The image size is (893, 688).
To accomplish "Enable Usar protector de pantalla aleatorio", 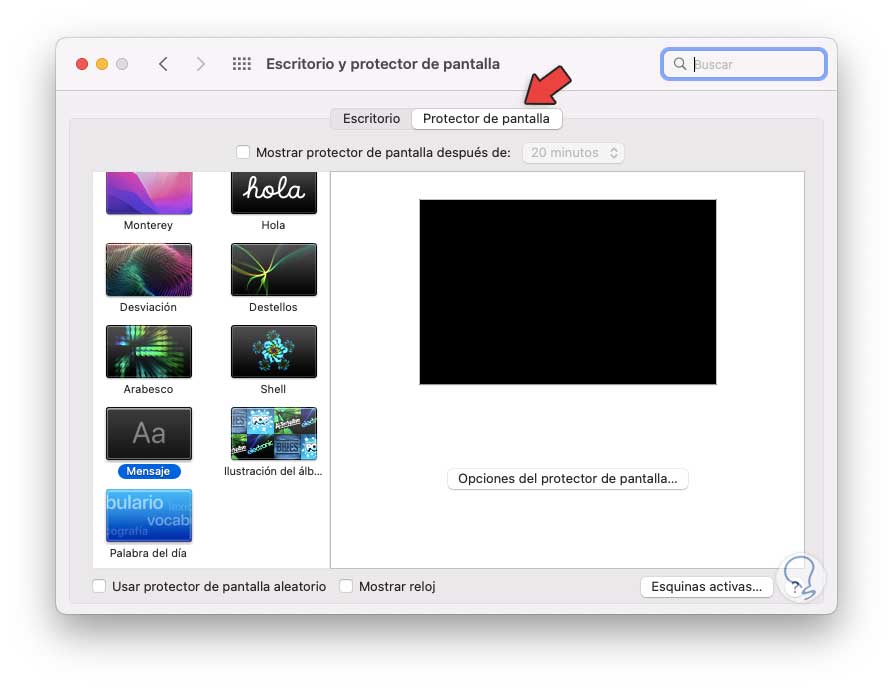I will (x=99, y=586).
